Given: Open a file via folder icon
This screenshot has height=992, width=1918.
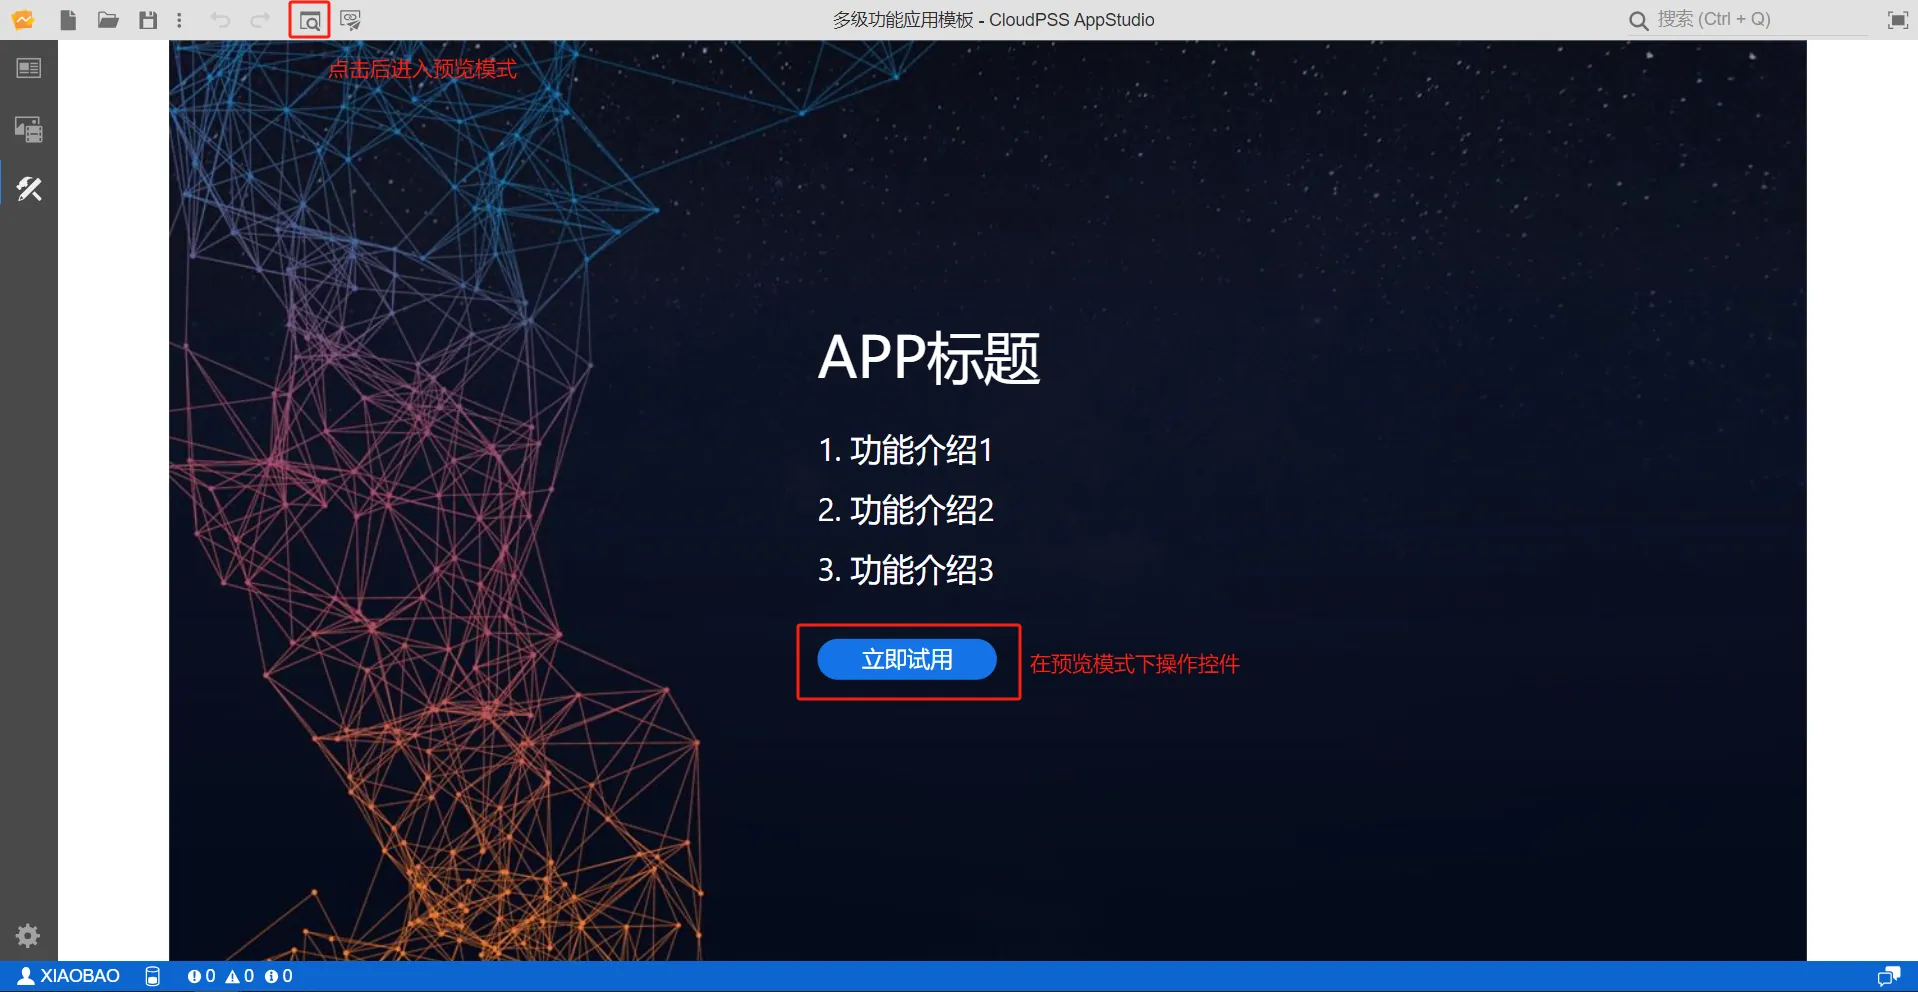Looking at the screenshot, I should pyautogui.click(x=108, y=20).
